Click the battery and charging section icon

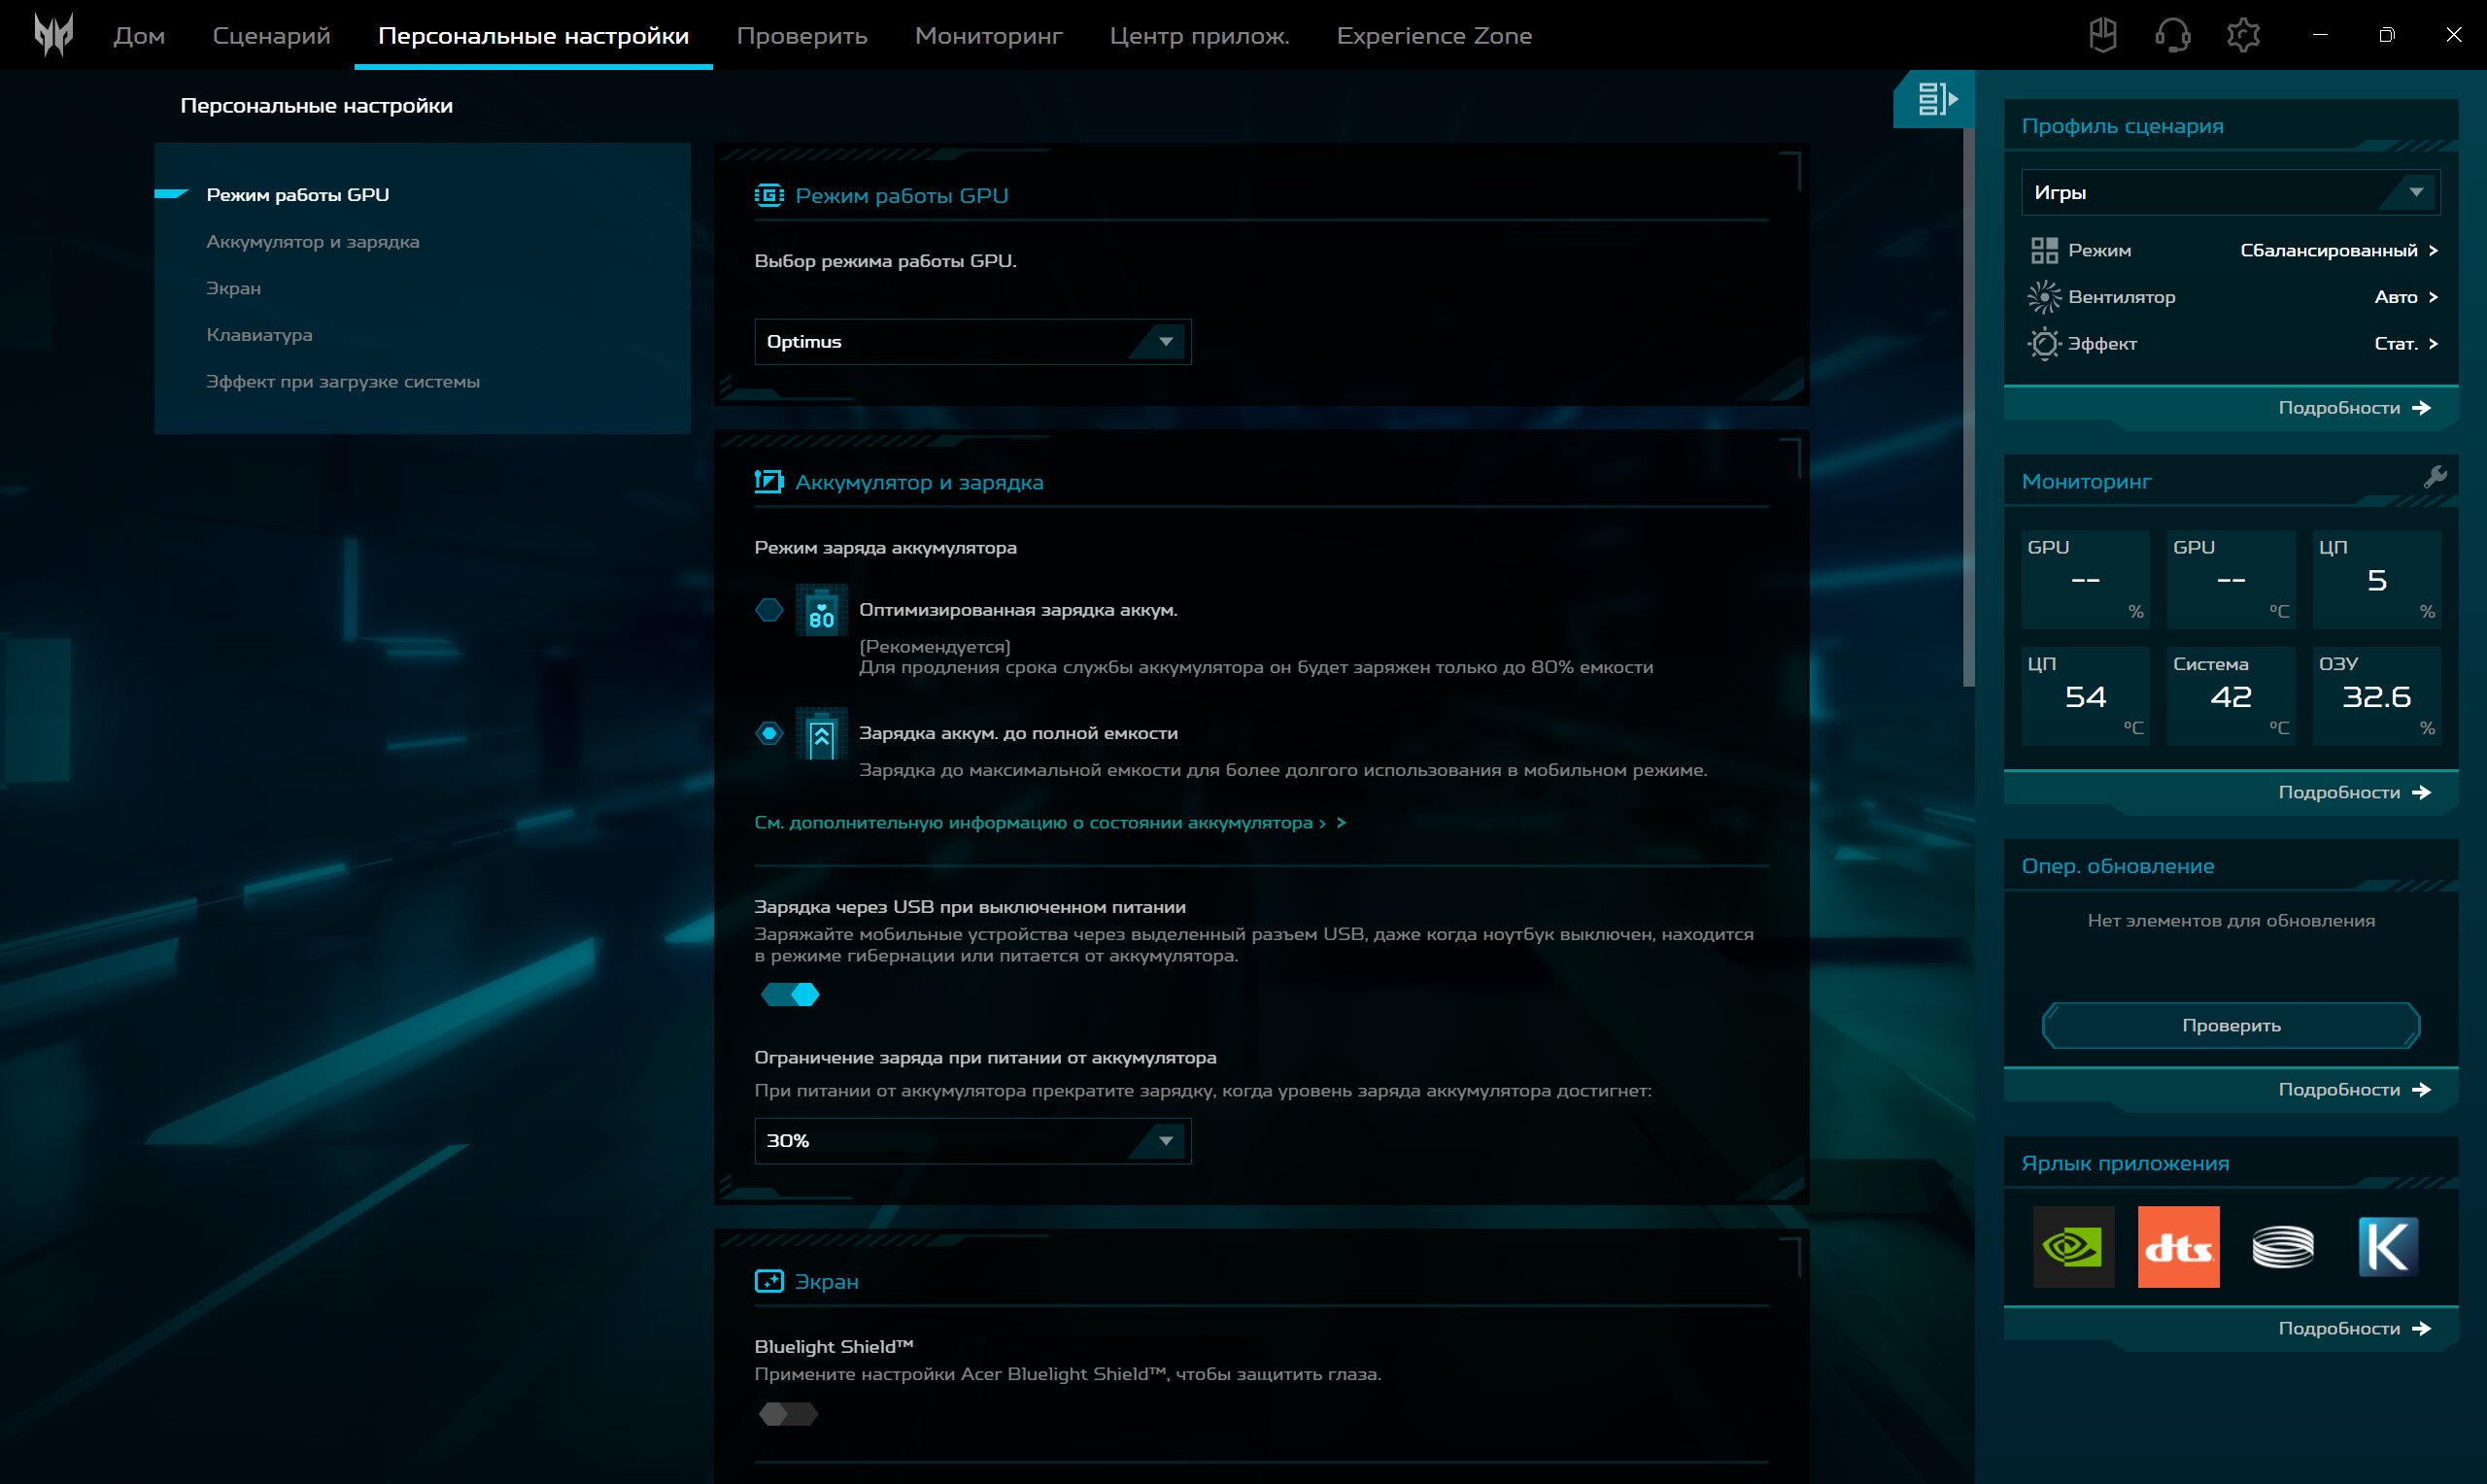click(x=769, y=482)
